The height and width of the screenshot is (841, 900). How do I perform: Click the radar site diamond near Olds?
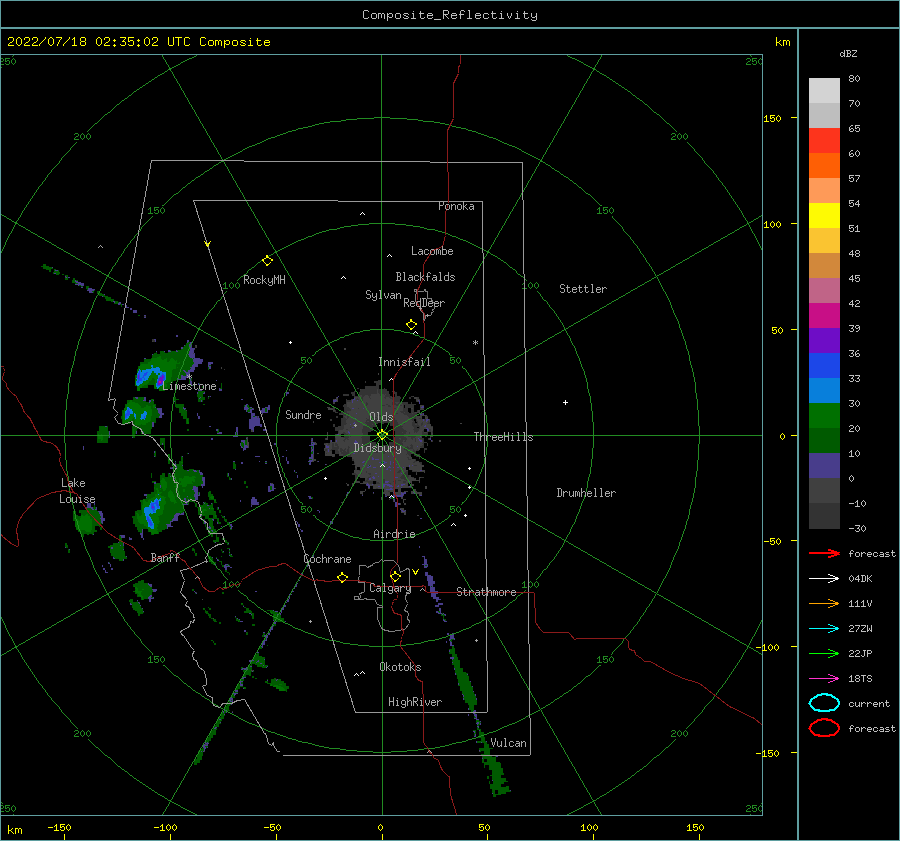click(x=382, y=435)
